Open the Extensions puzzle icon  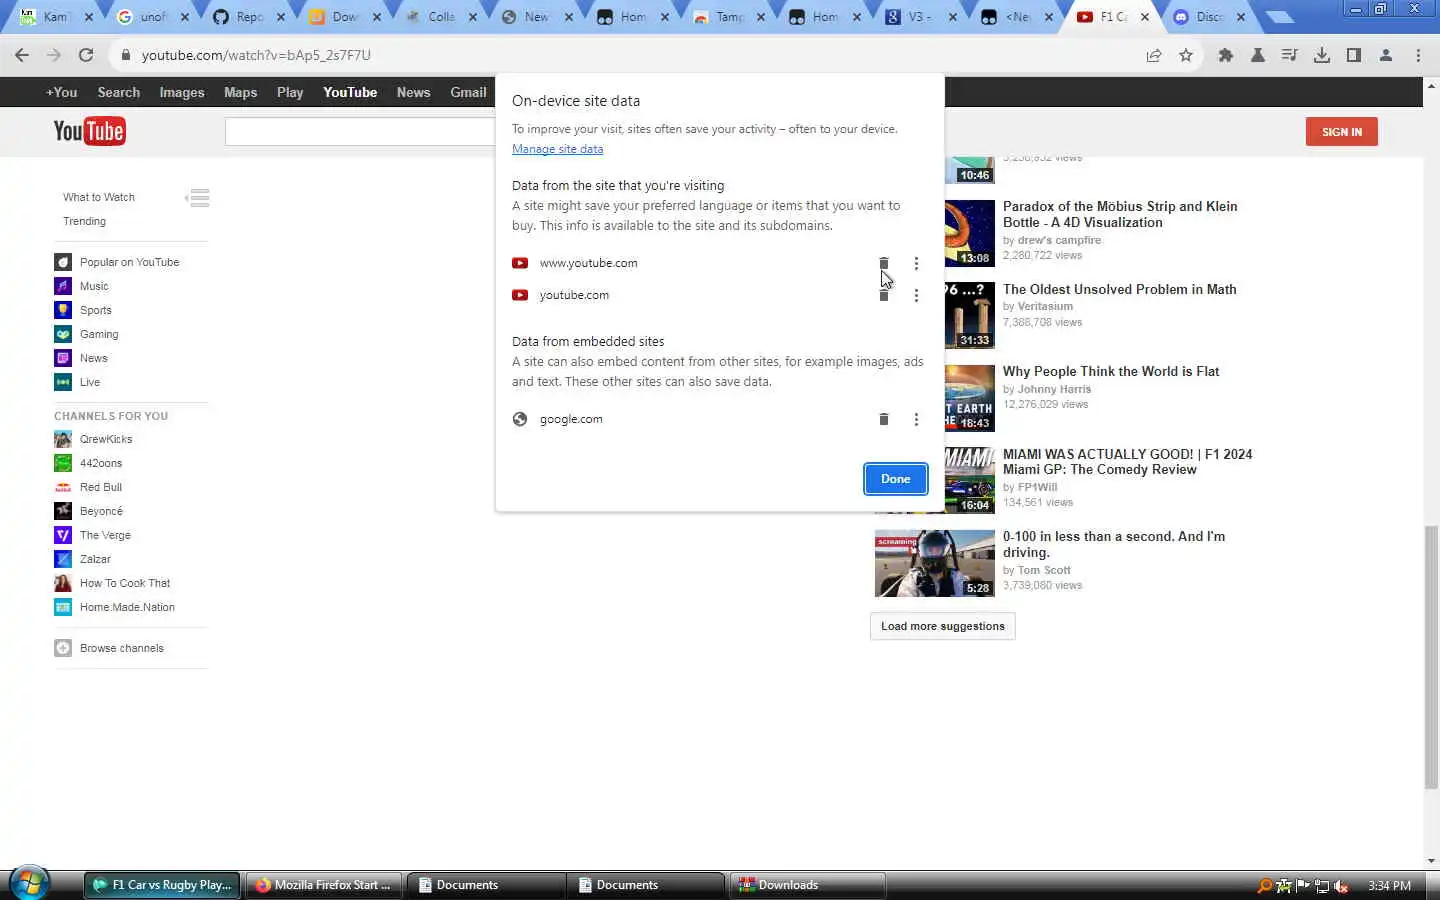[1226, 55]
